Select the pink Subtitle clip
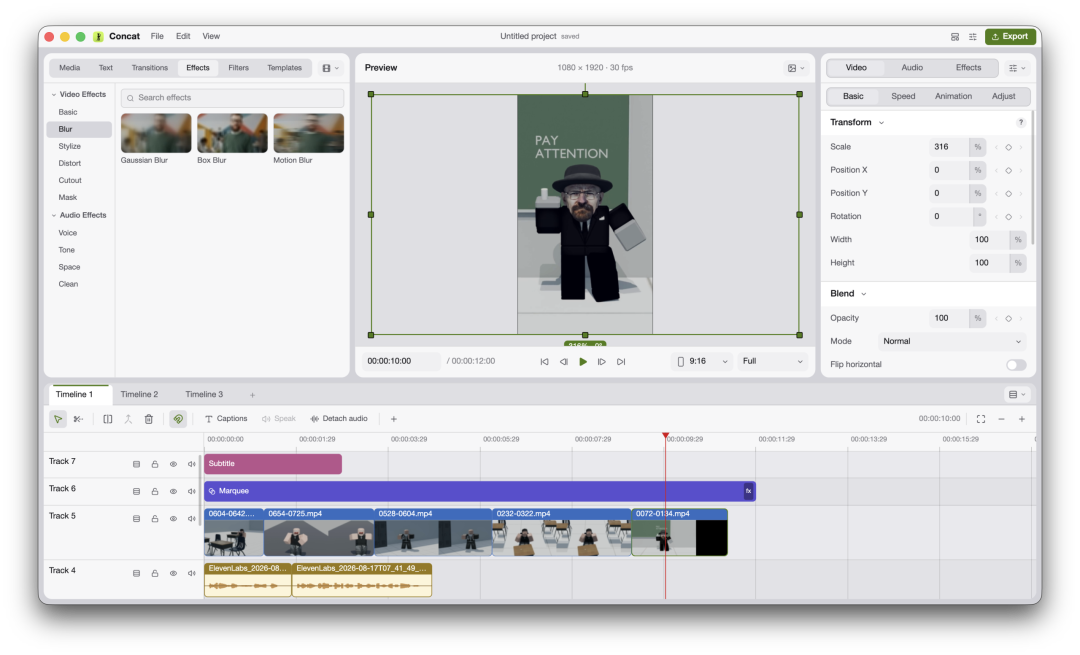 (x=273, y=464)
